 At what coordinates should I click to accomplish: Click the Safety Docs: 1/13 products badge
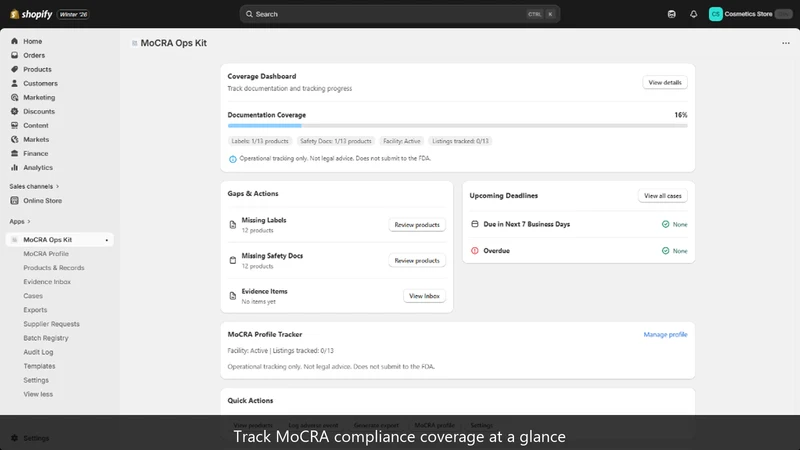(336, 141)
